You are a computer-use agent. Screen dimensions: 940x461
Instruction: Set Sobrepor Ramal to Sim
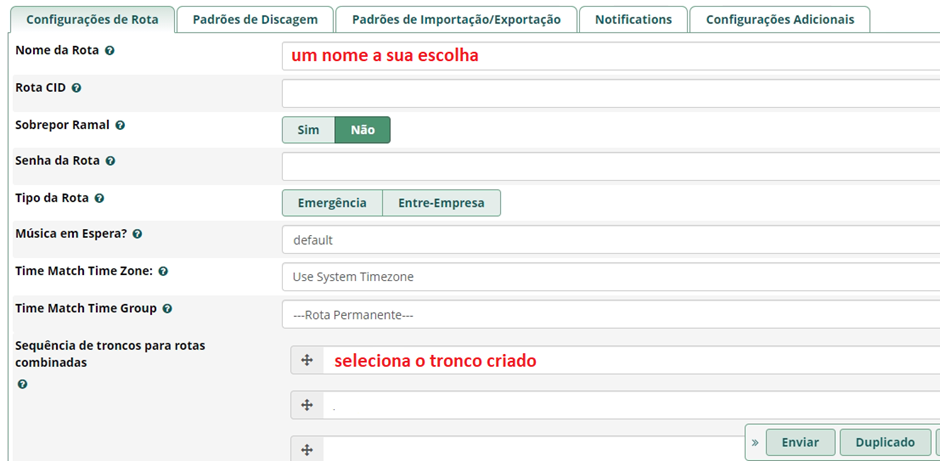(308, 130)
